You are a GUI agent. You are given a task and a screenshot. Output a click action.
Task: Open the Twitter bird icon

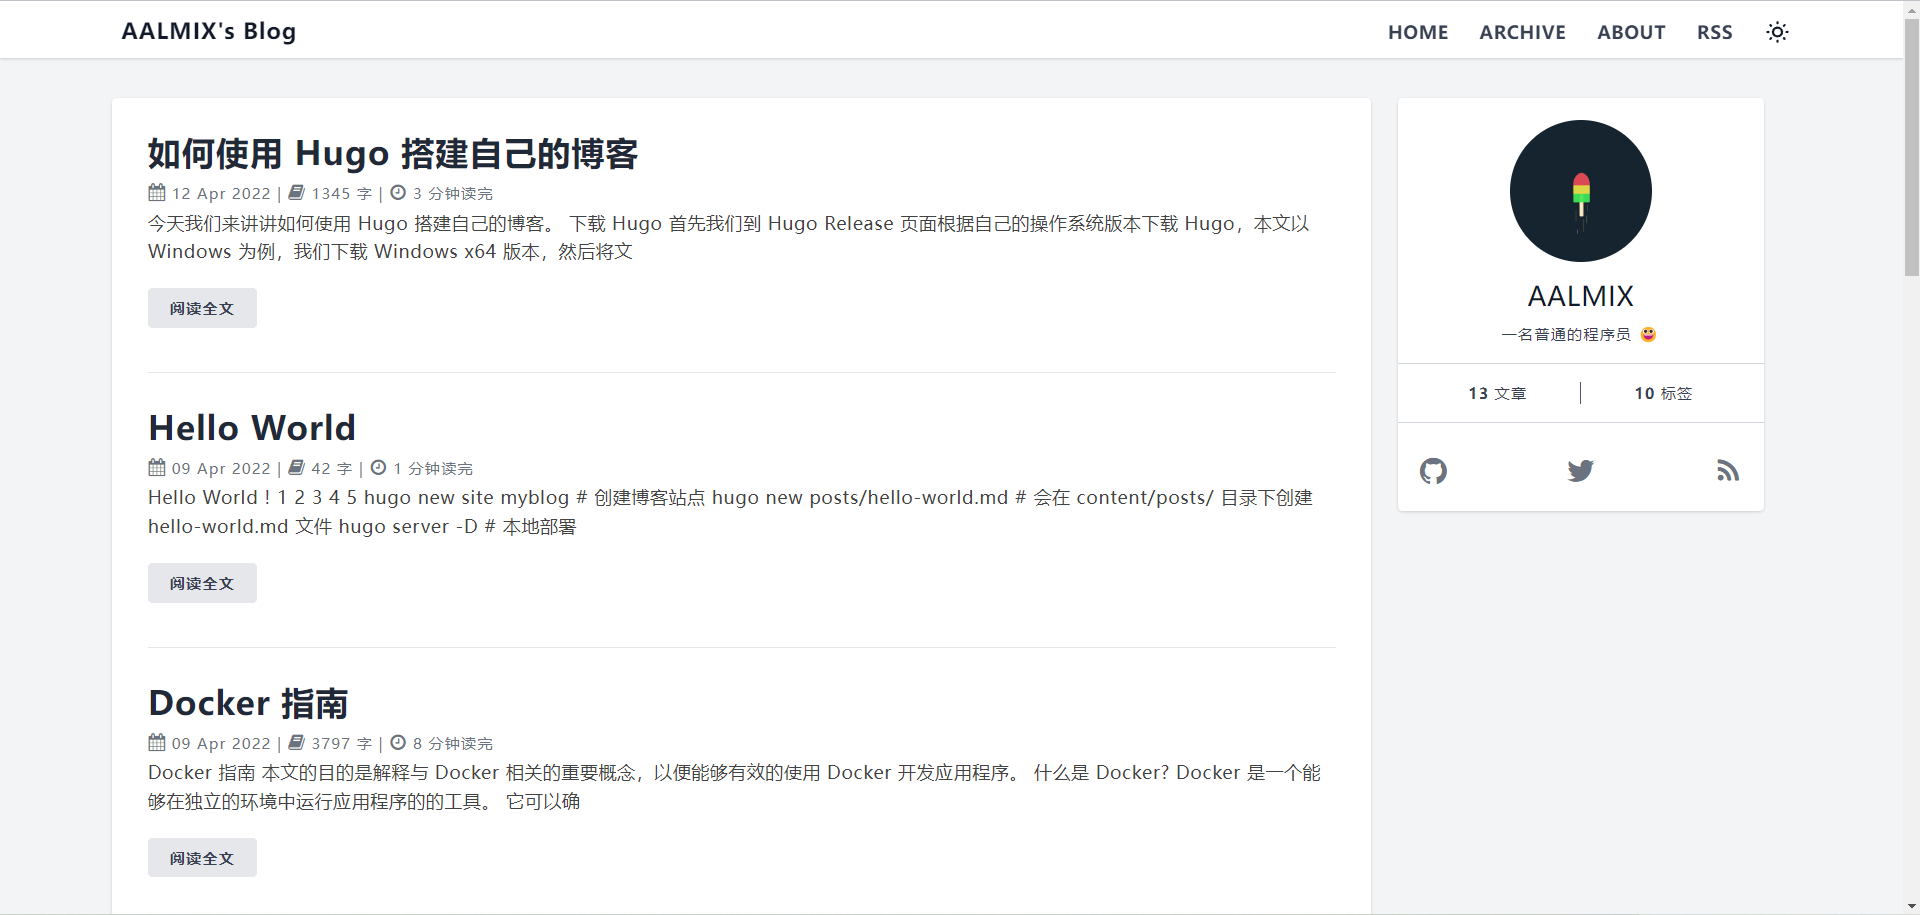coord(1580,471)
